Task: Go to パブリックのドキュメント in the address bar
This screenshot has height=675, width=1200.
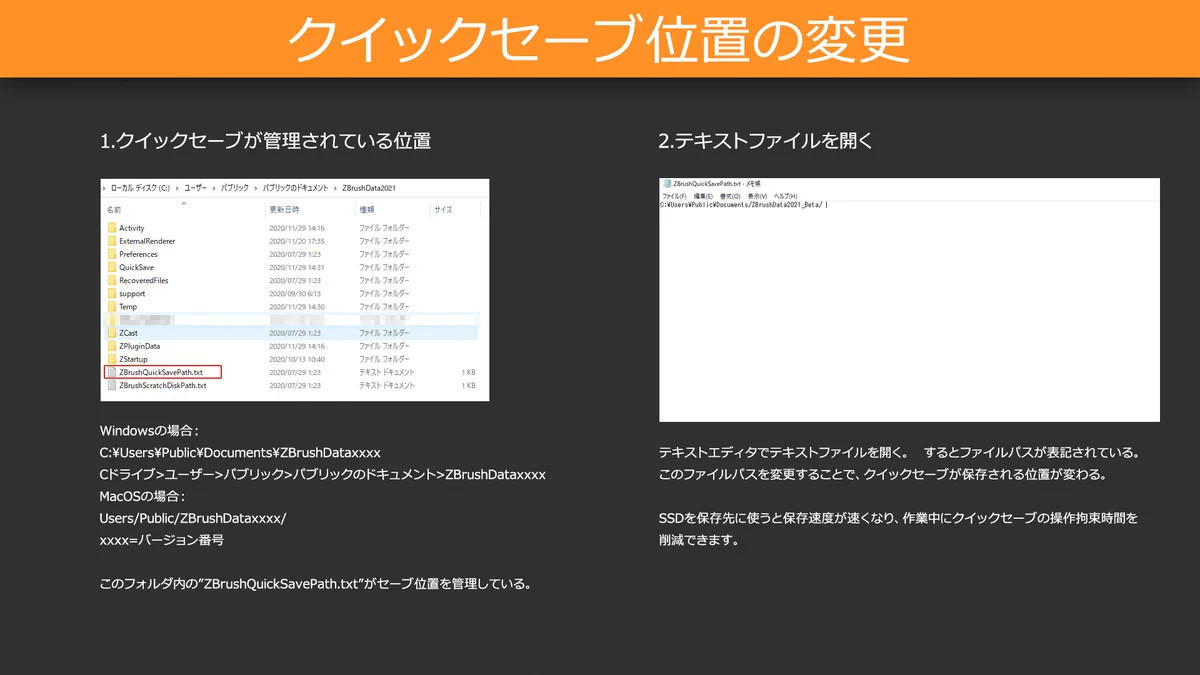Action: (x=296, y=188)
